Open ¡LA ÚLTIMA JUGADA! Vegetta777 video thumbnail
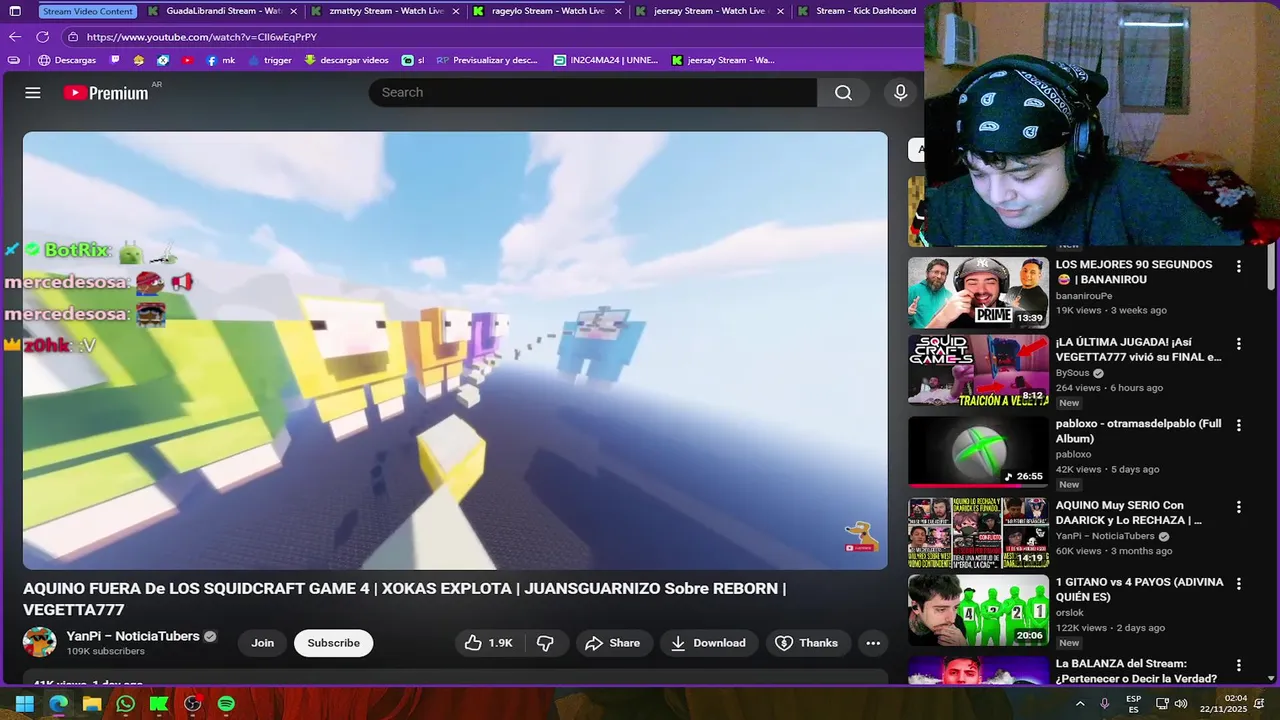The height and width of the screenshot is (720, 1280). (978, 371)
